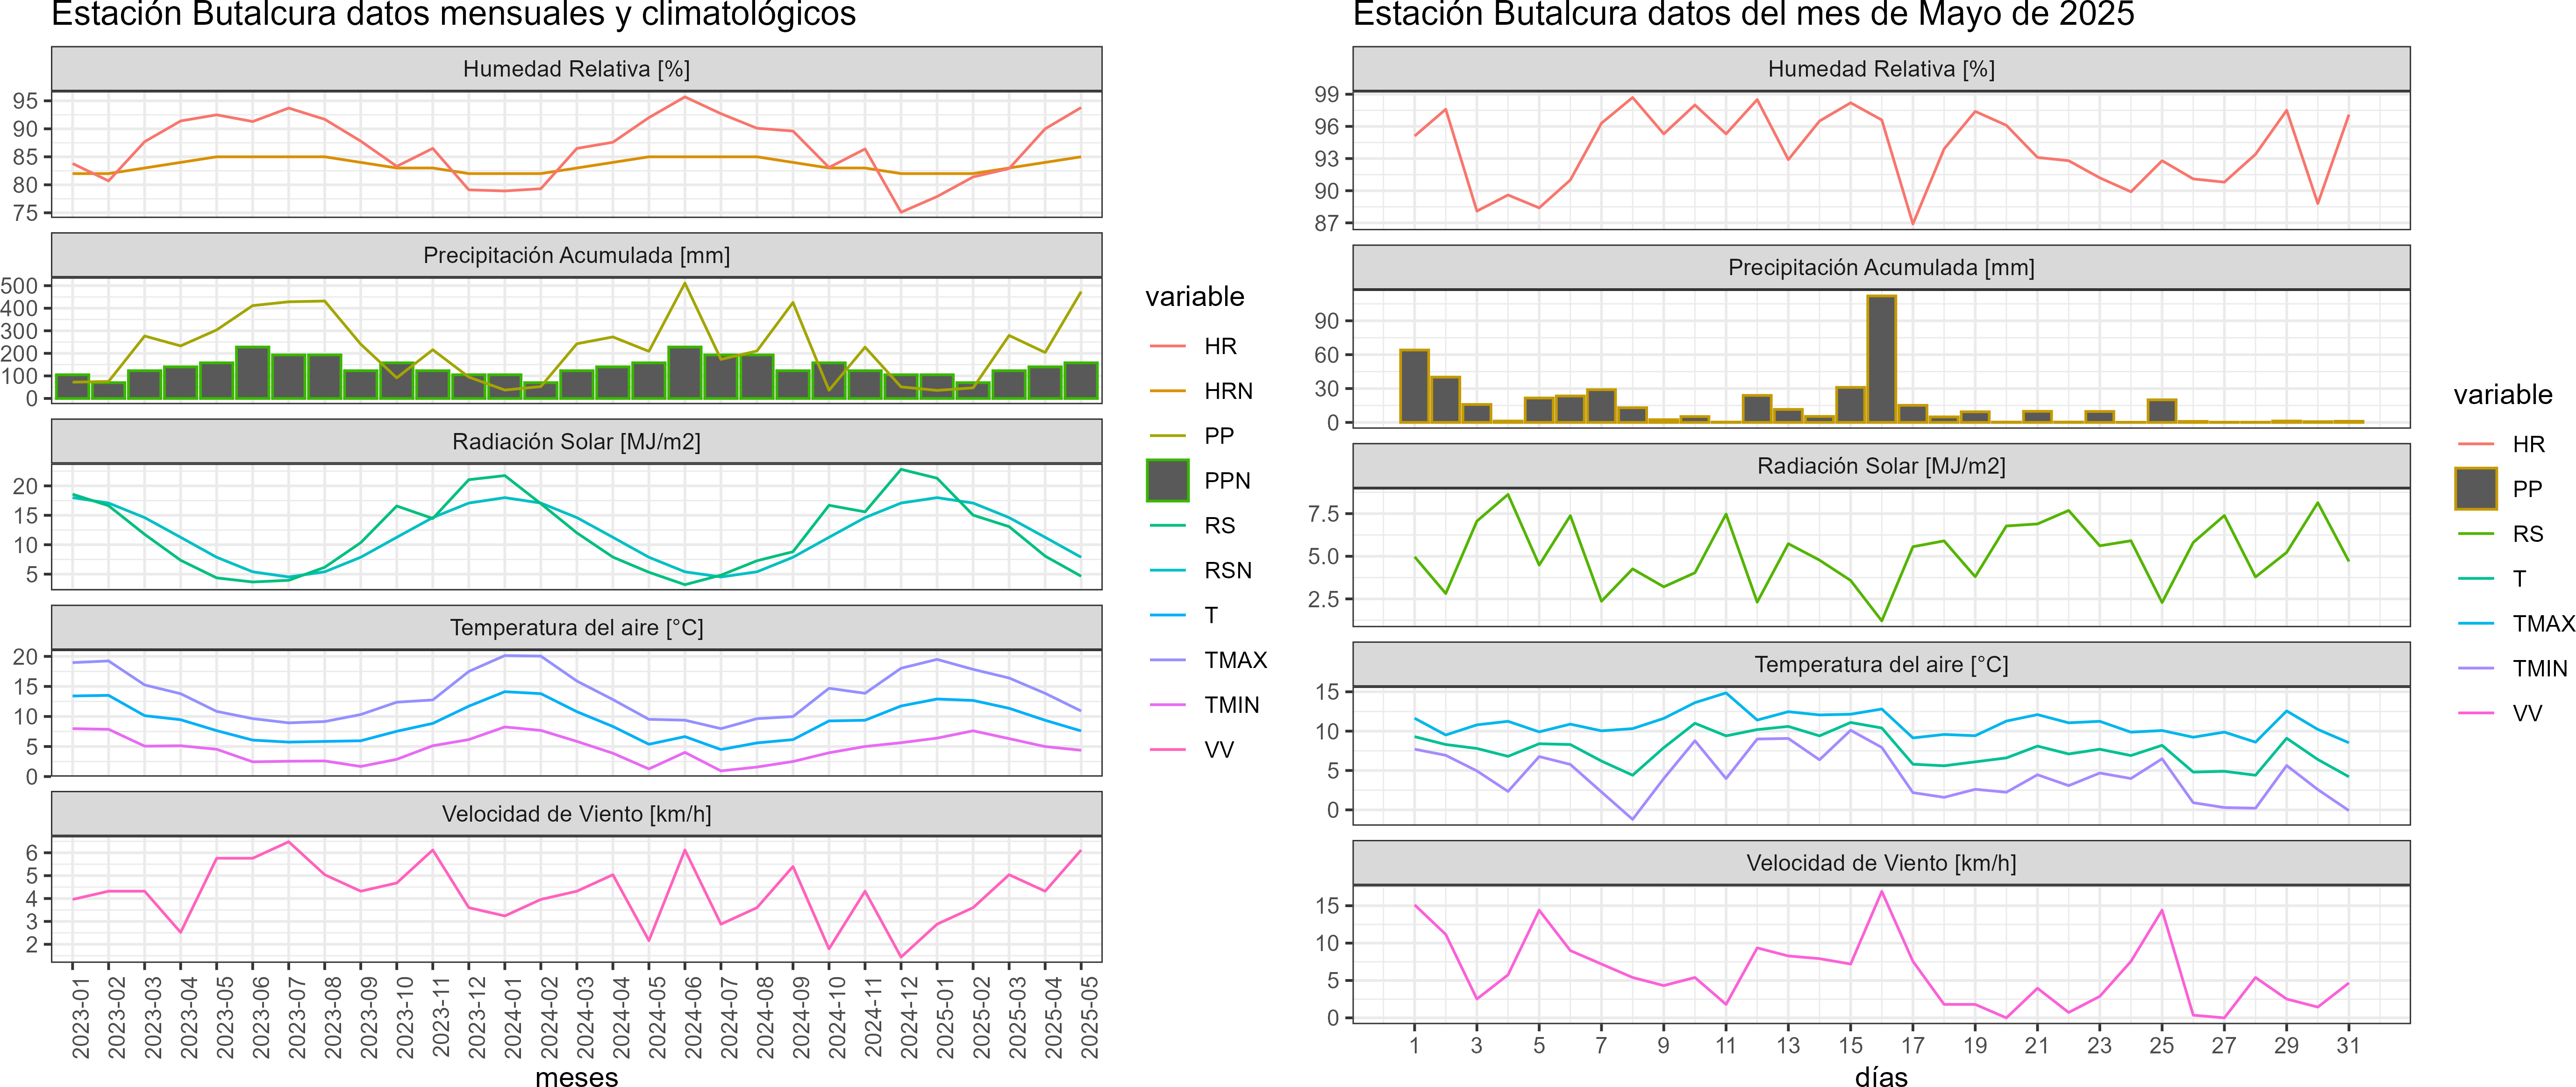The width and height of the screenshot is (2576, 1087).
Task: Click day tick label 15
Action: click(1850, 1045)
